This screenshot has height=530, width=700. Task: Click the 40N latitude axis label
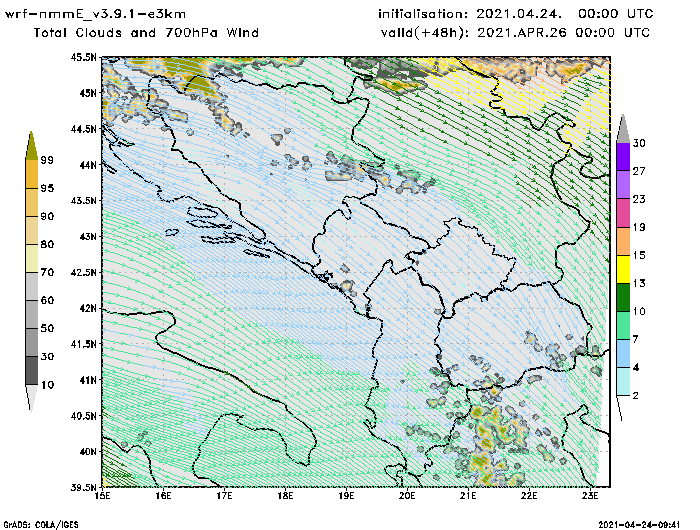point(88,451)
